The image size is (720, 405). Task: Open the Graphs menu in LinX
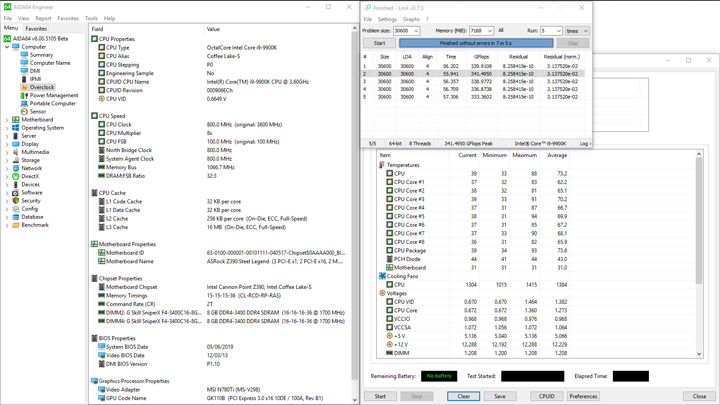click(411, 19)
